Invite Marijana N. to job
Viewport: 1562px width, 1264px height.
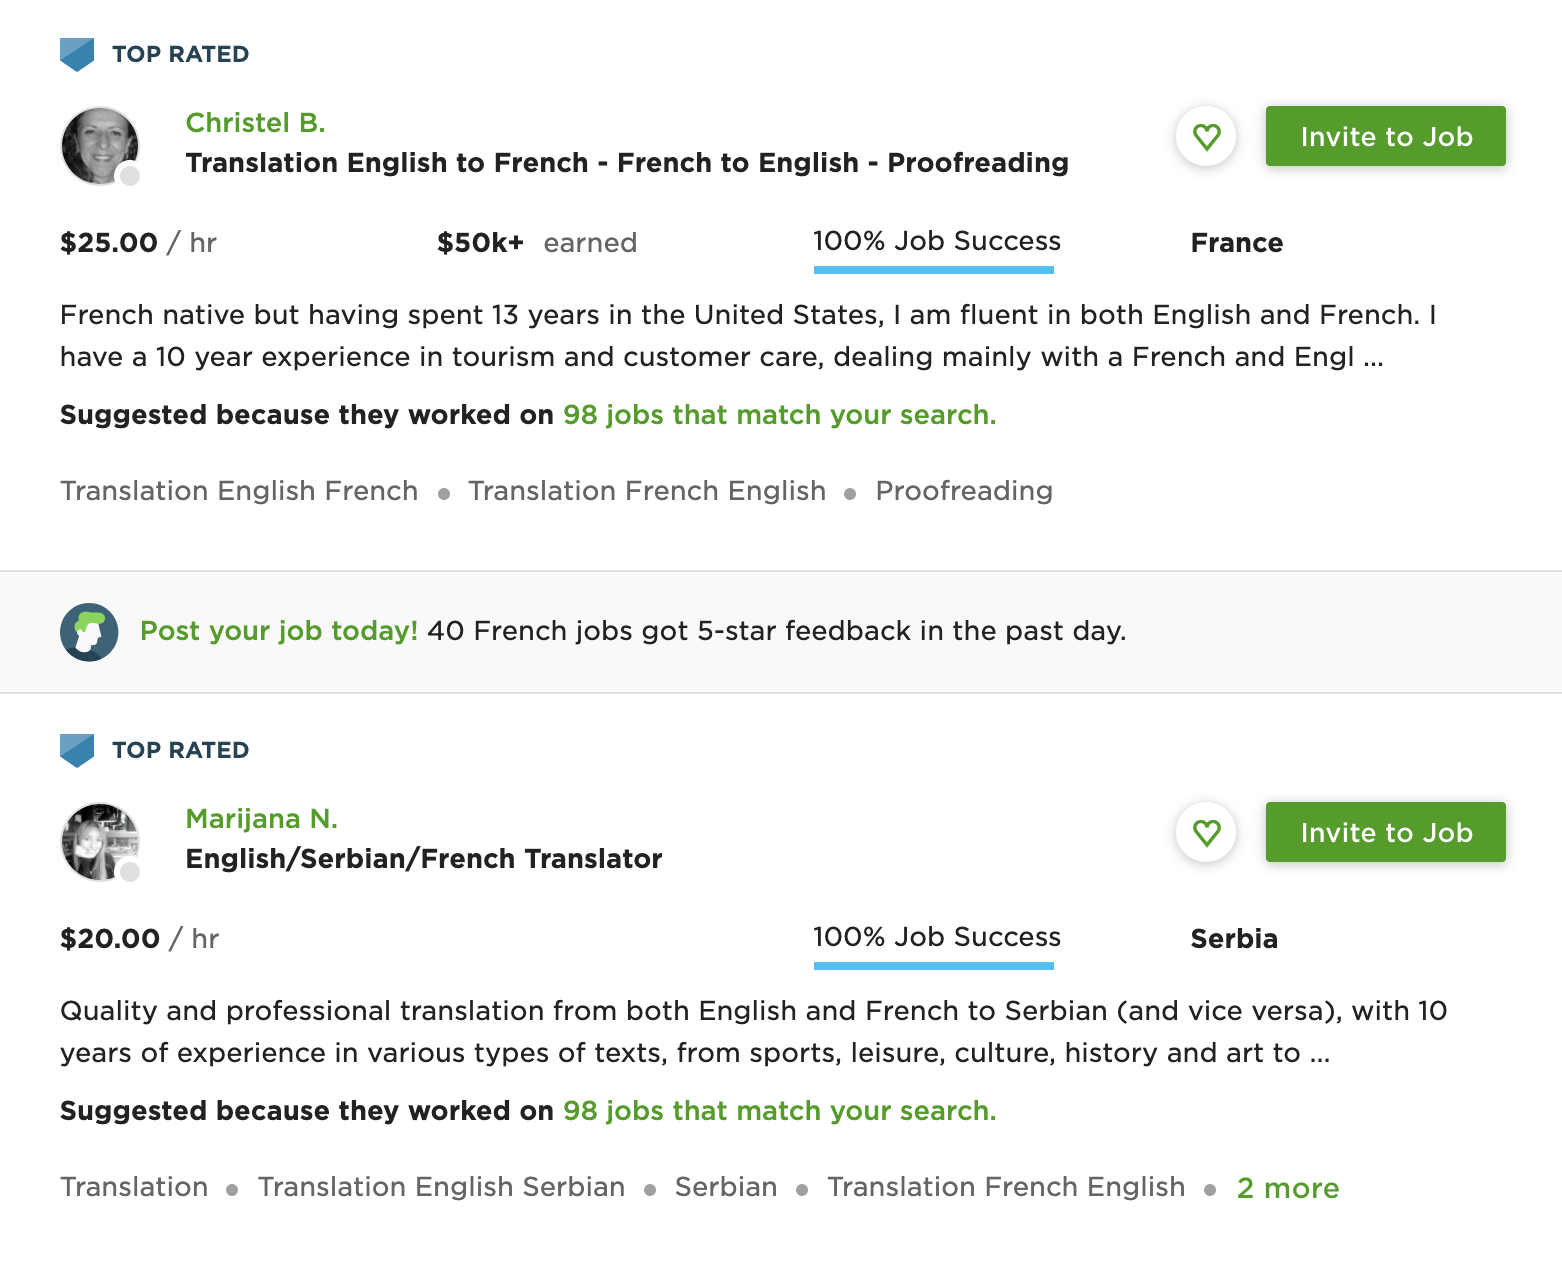pyautogui.click(x=1385, y=832)
